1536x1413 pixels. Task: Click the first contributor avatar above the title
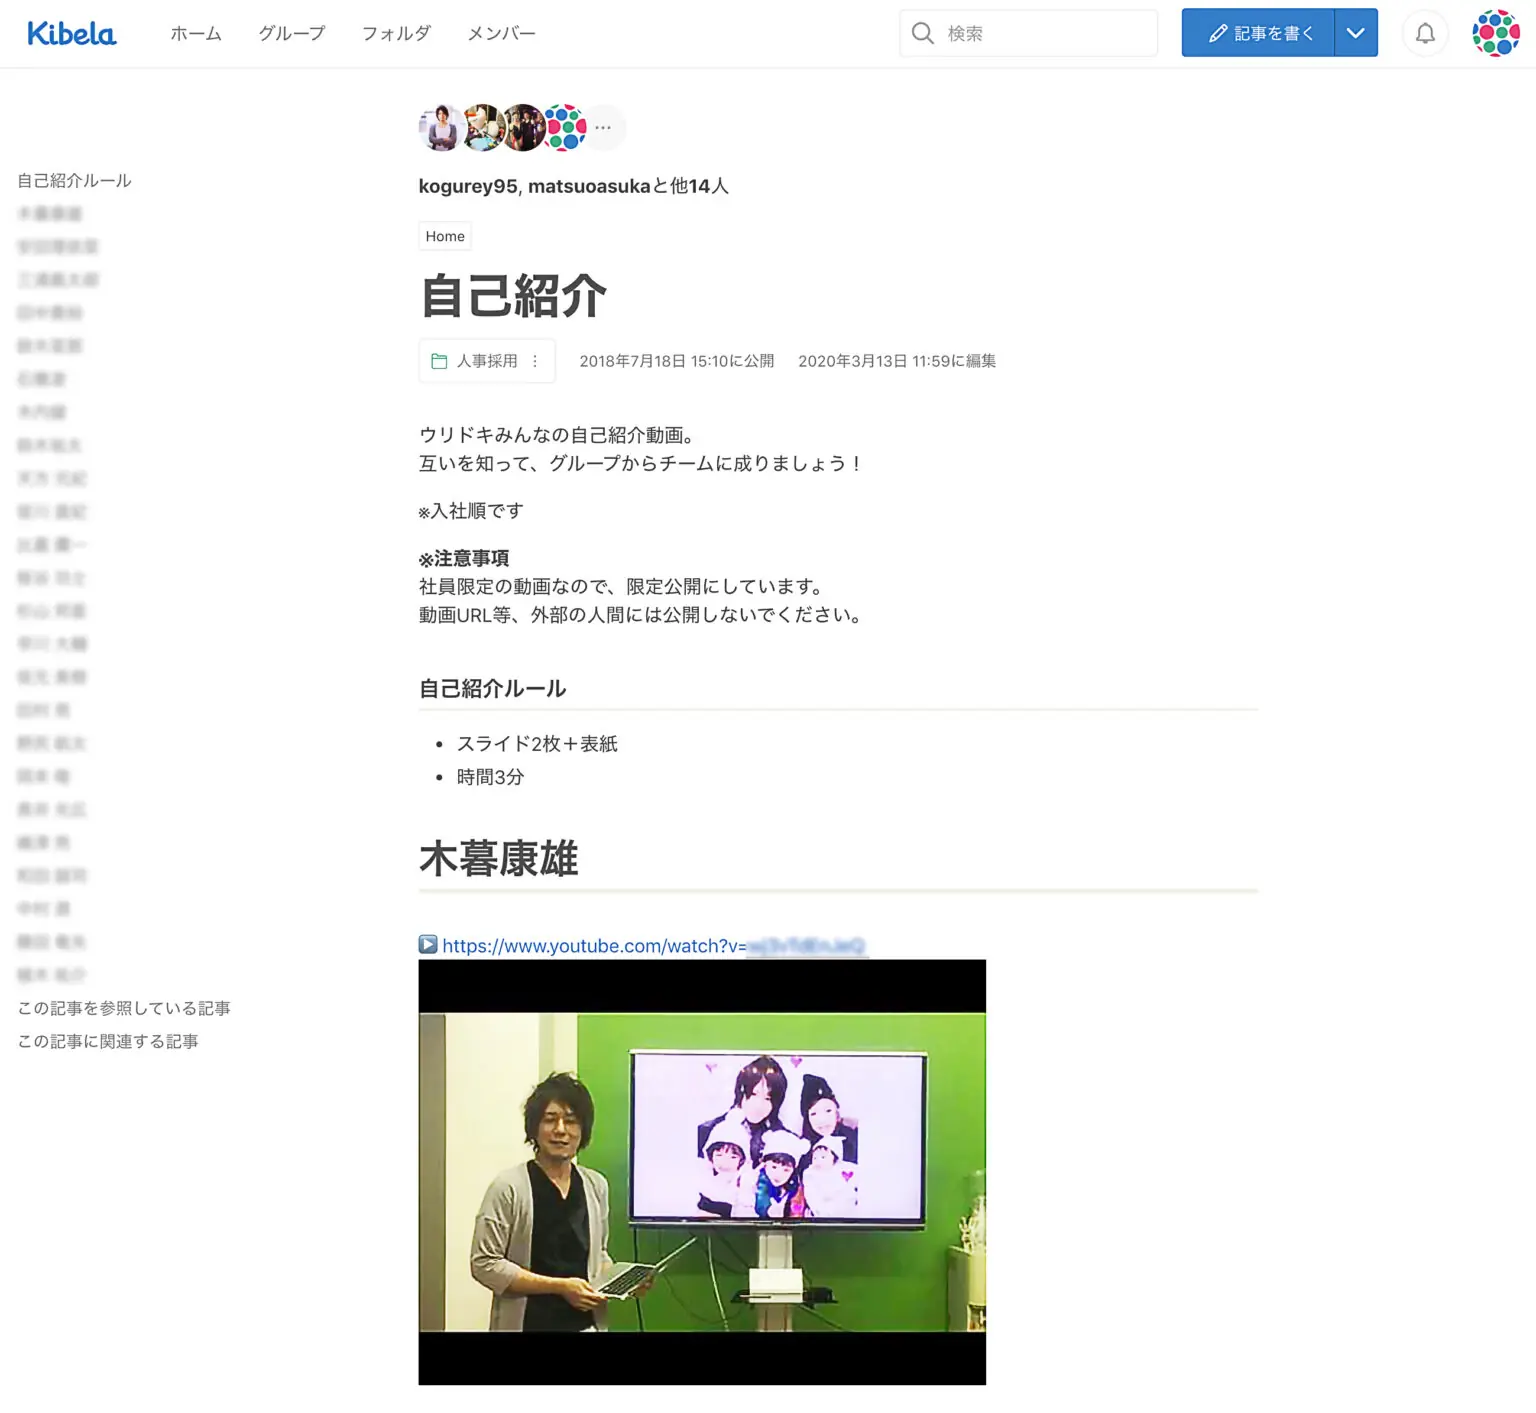[x=440, y=127]
